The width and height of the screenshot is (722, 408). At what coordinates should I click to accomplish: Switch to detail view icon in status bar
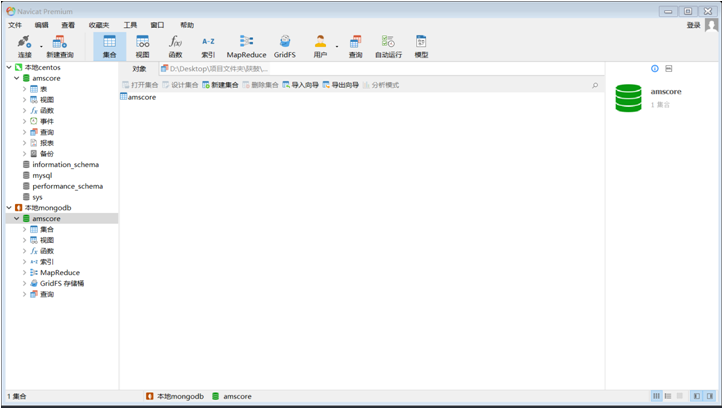(668, 396)
